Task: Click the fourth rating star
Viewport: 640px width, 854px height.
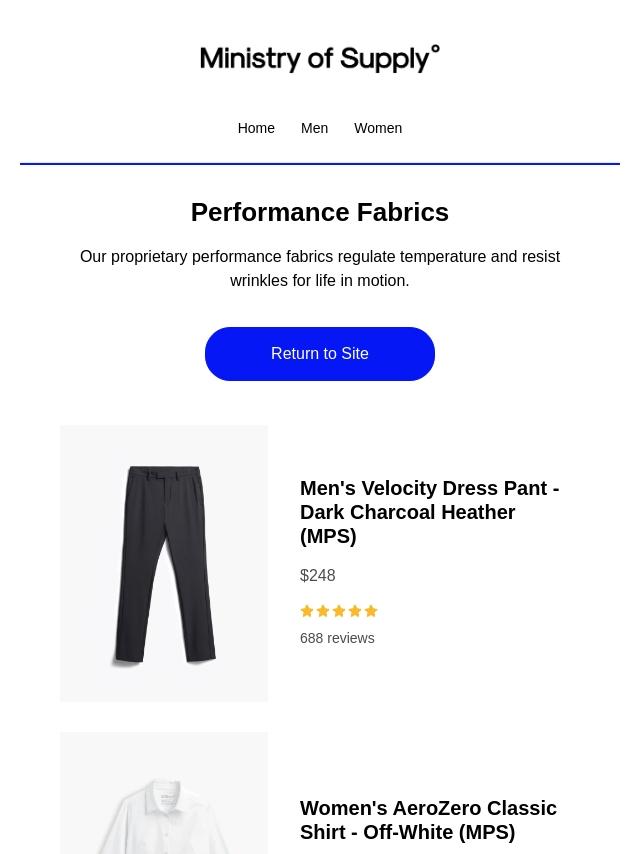Action: click(355, 611)
